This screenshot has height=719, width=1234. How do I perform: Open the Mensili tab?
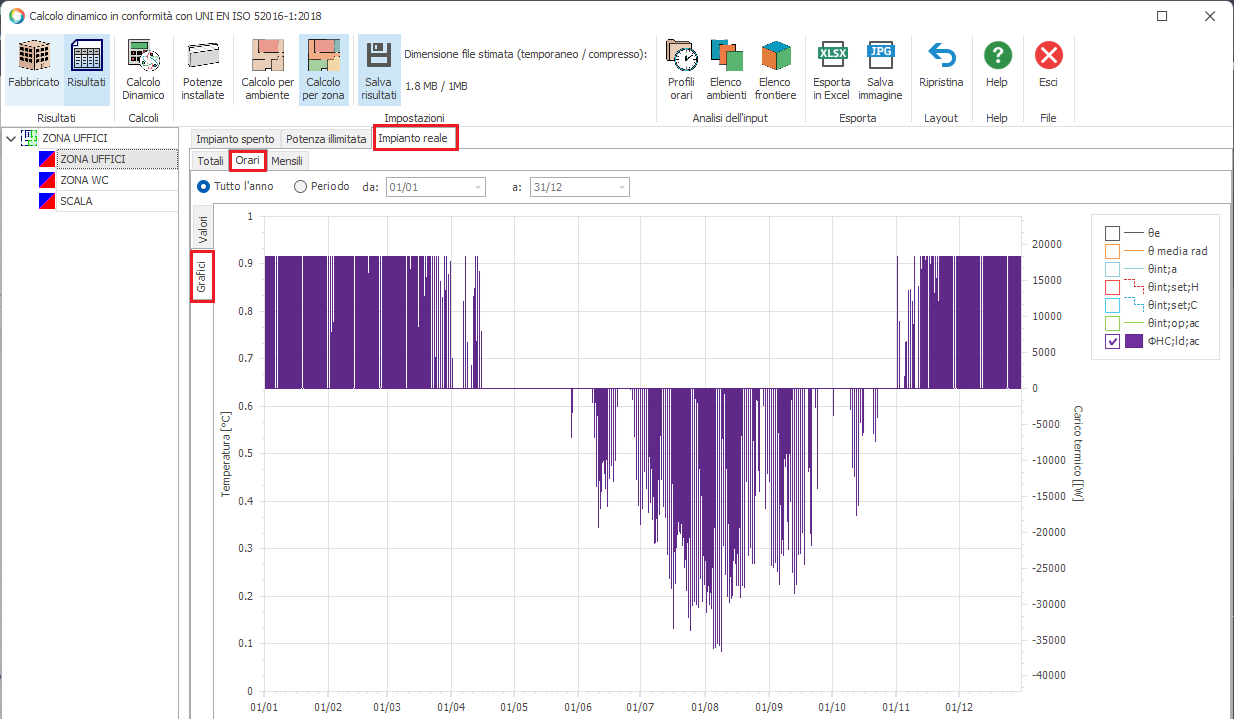point(287,161)
